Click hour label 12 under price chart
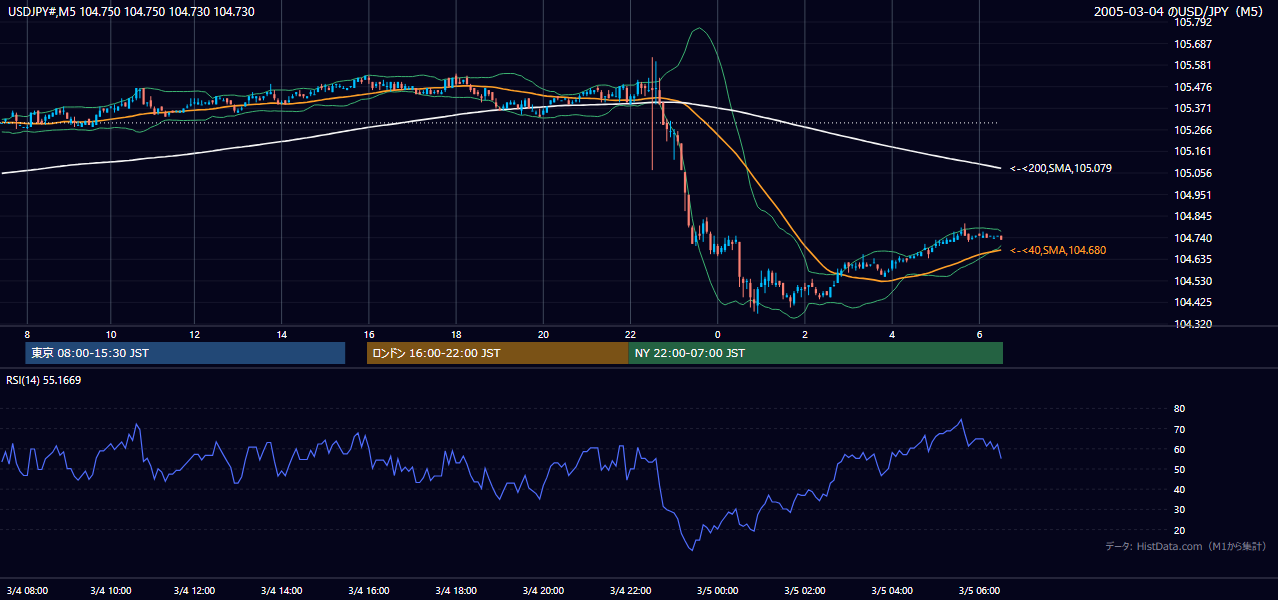Screen dimensions: 1278x600 [196, 334]
